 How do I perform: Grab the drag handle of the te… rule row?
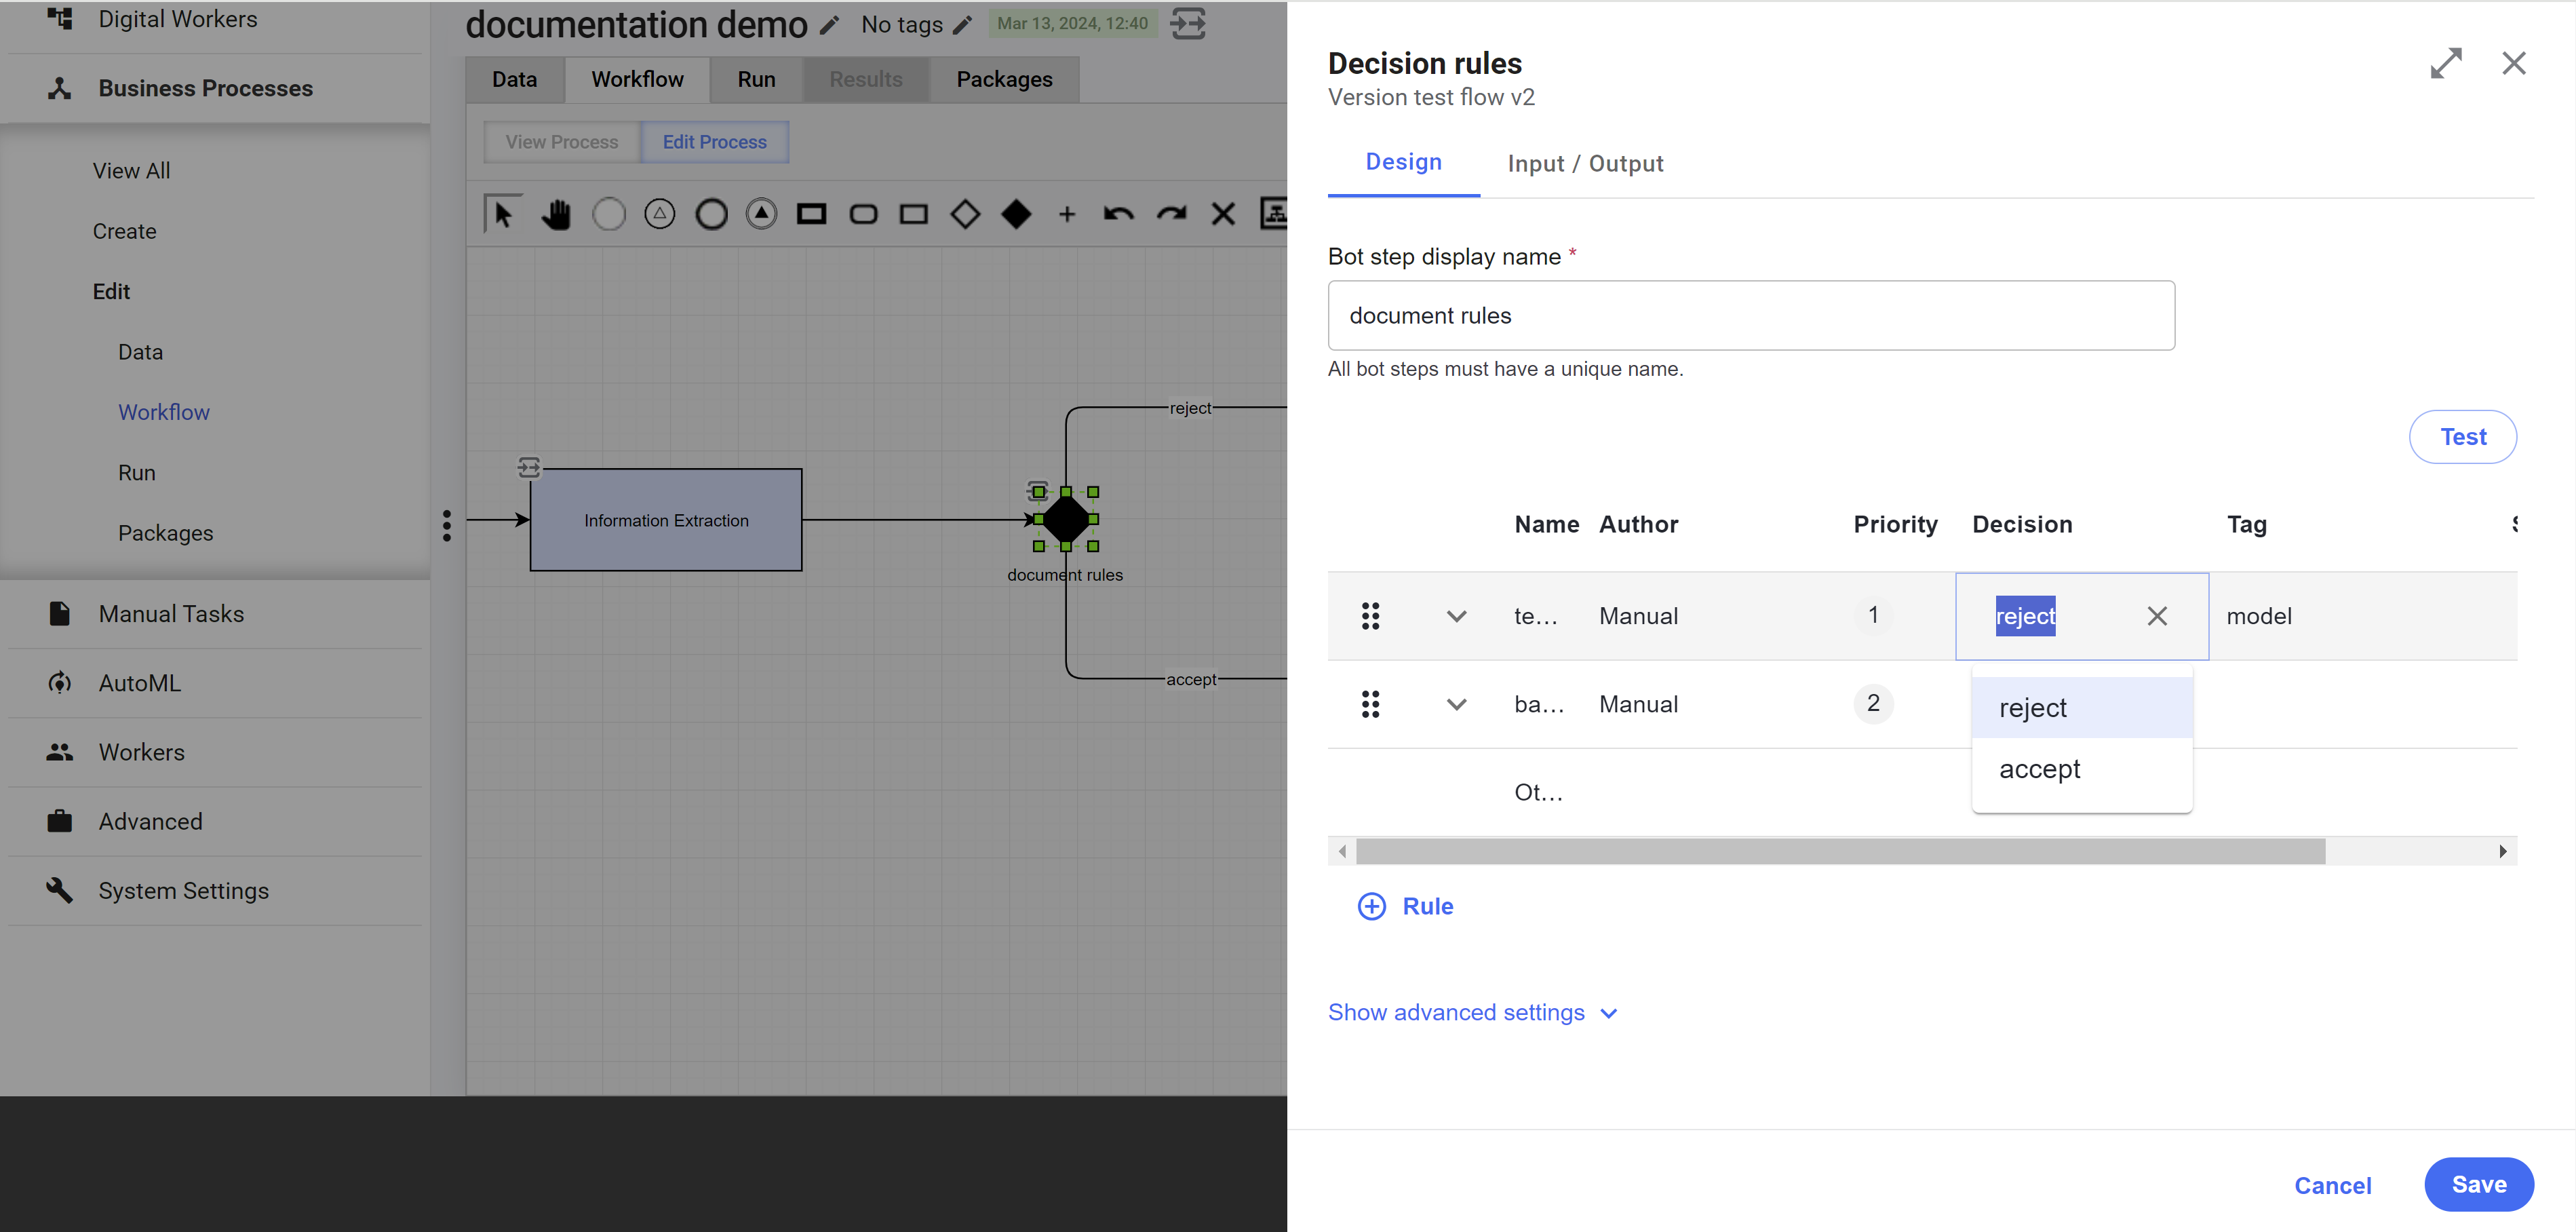pyautogui.click(x=1370, y=616)
